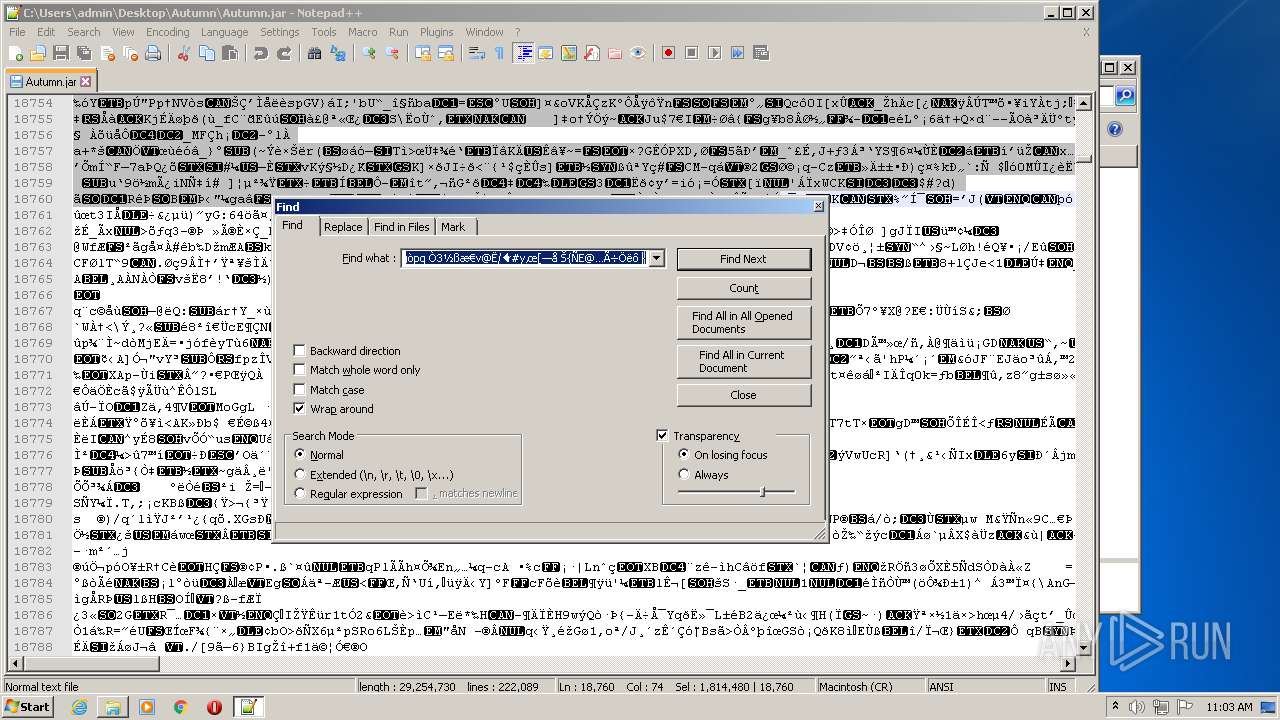Toggle the Transparency checkbox

coord(698,436)
